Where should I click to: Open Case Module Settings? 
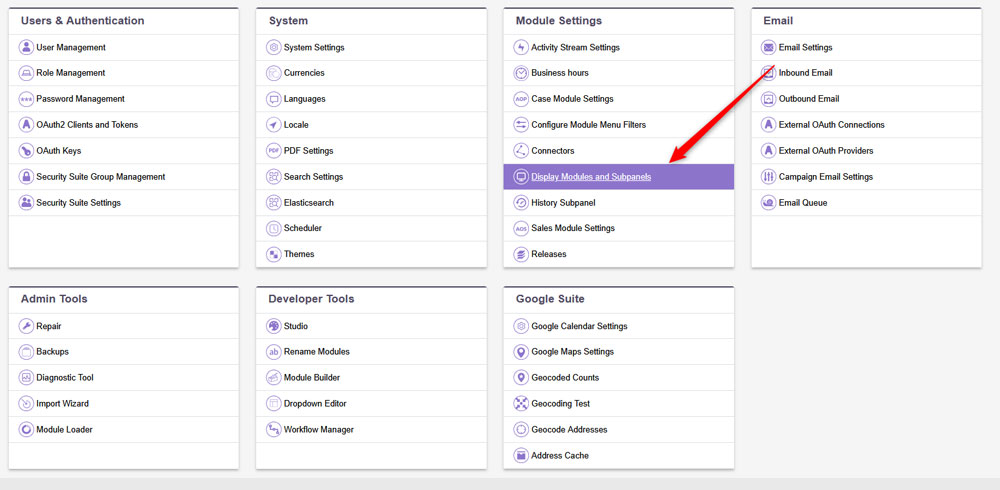click(572, 99)
